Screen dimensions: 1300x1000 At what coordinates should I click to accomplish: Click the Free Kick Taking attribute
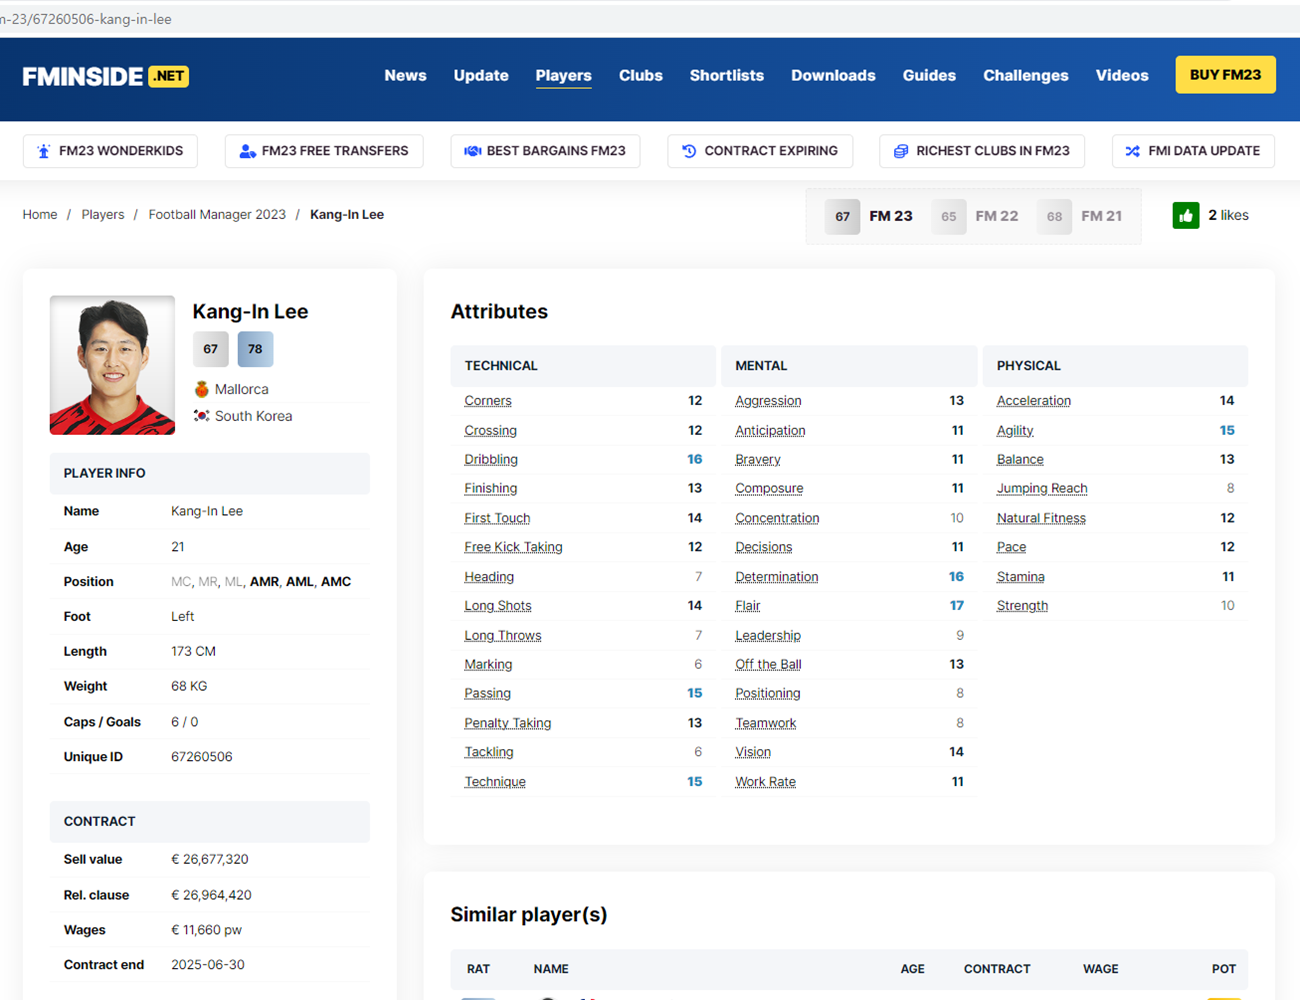pos(513,547)
